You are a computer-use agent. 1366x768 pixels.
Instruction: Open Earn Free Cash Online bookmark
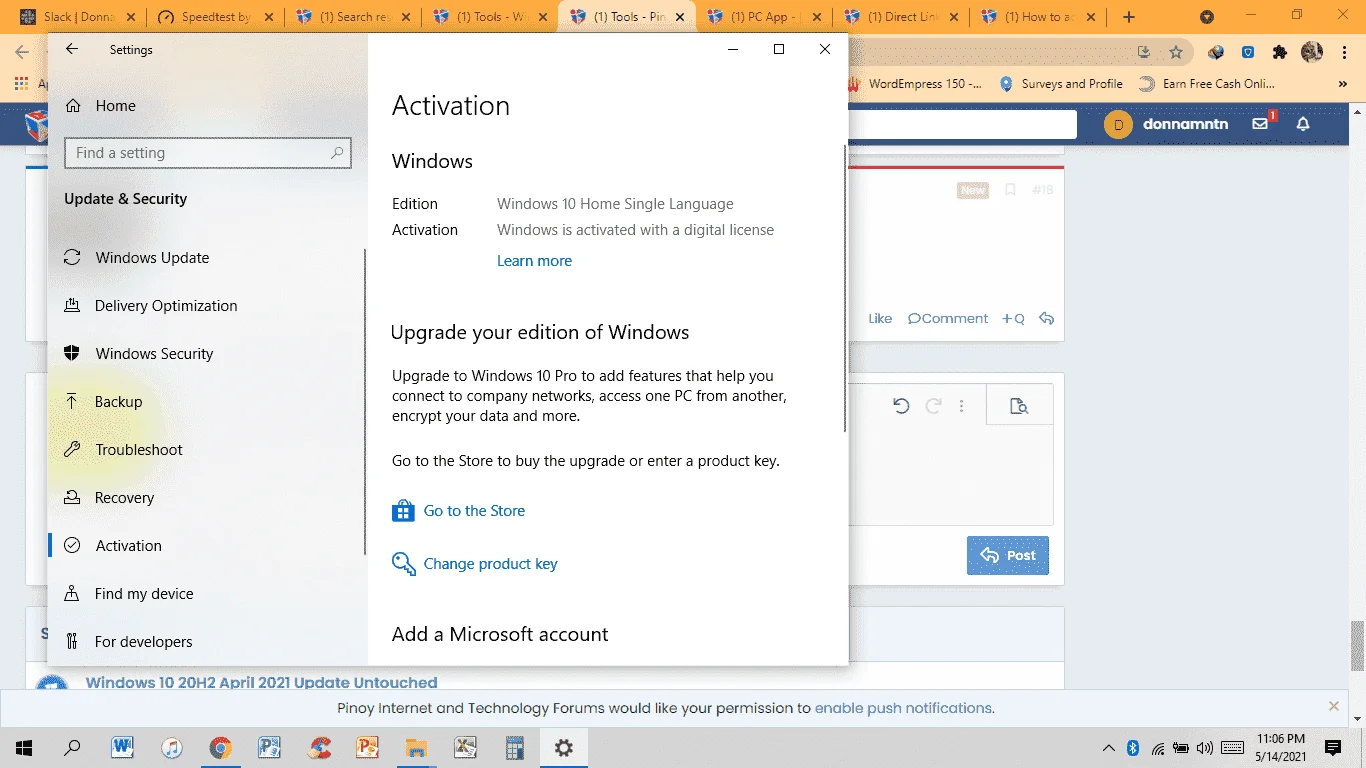pyautogui.click(x=1207, y=84)
